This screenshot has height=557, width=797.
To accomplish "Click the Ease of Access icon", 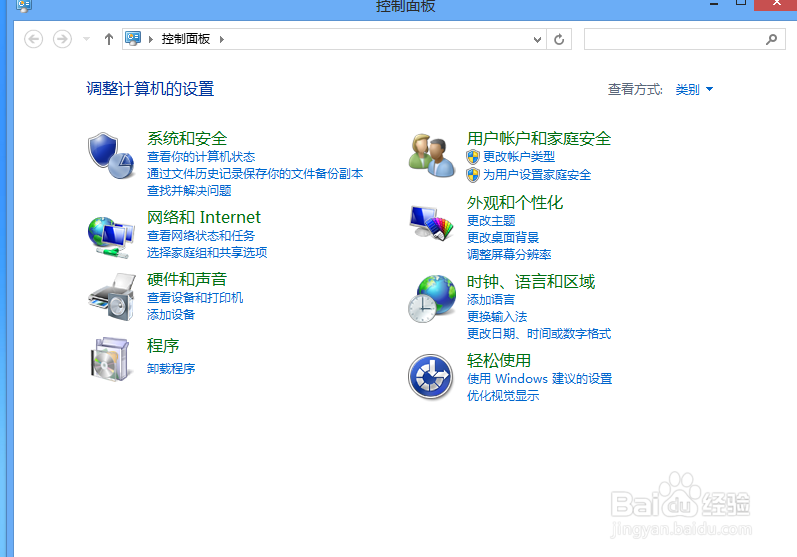I will (x=431, y=377).
